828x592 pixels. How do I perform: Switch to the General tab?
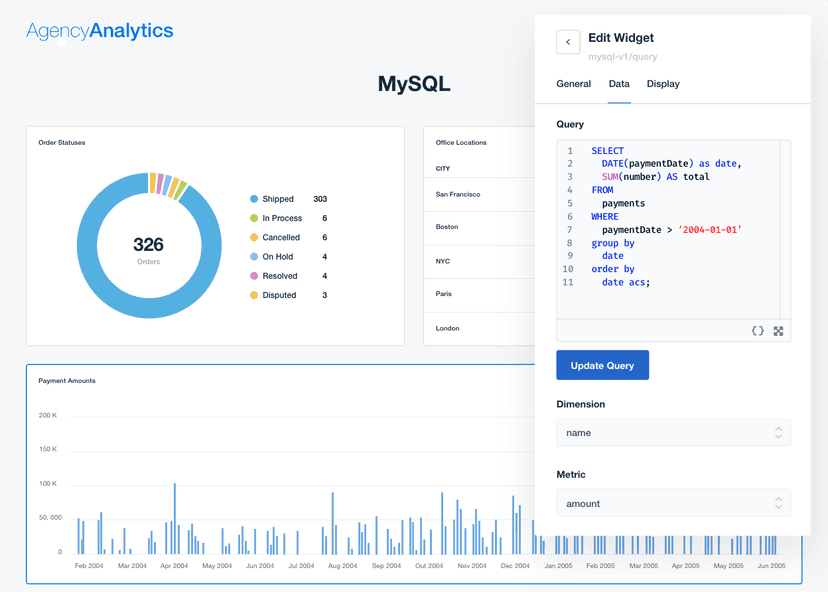574,84
